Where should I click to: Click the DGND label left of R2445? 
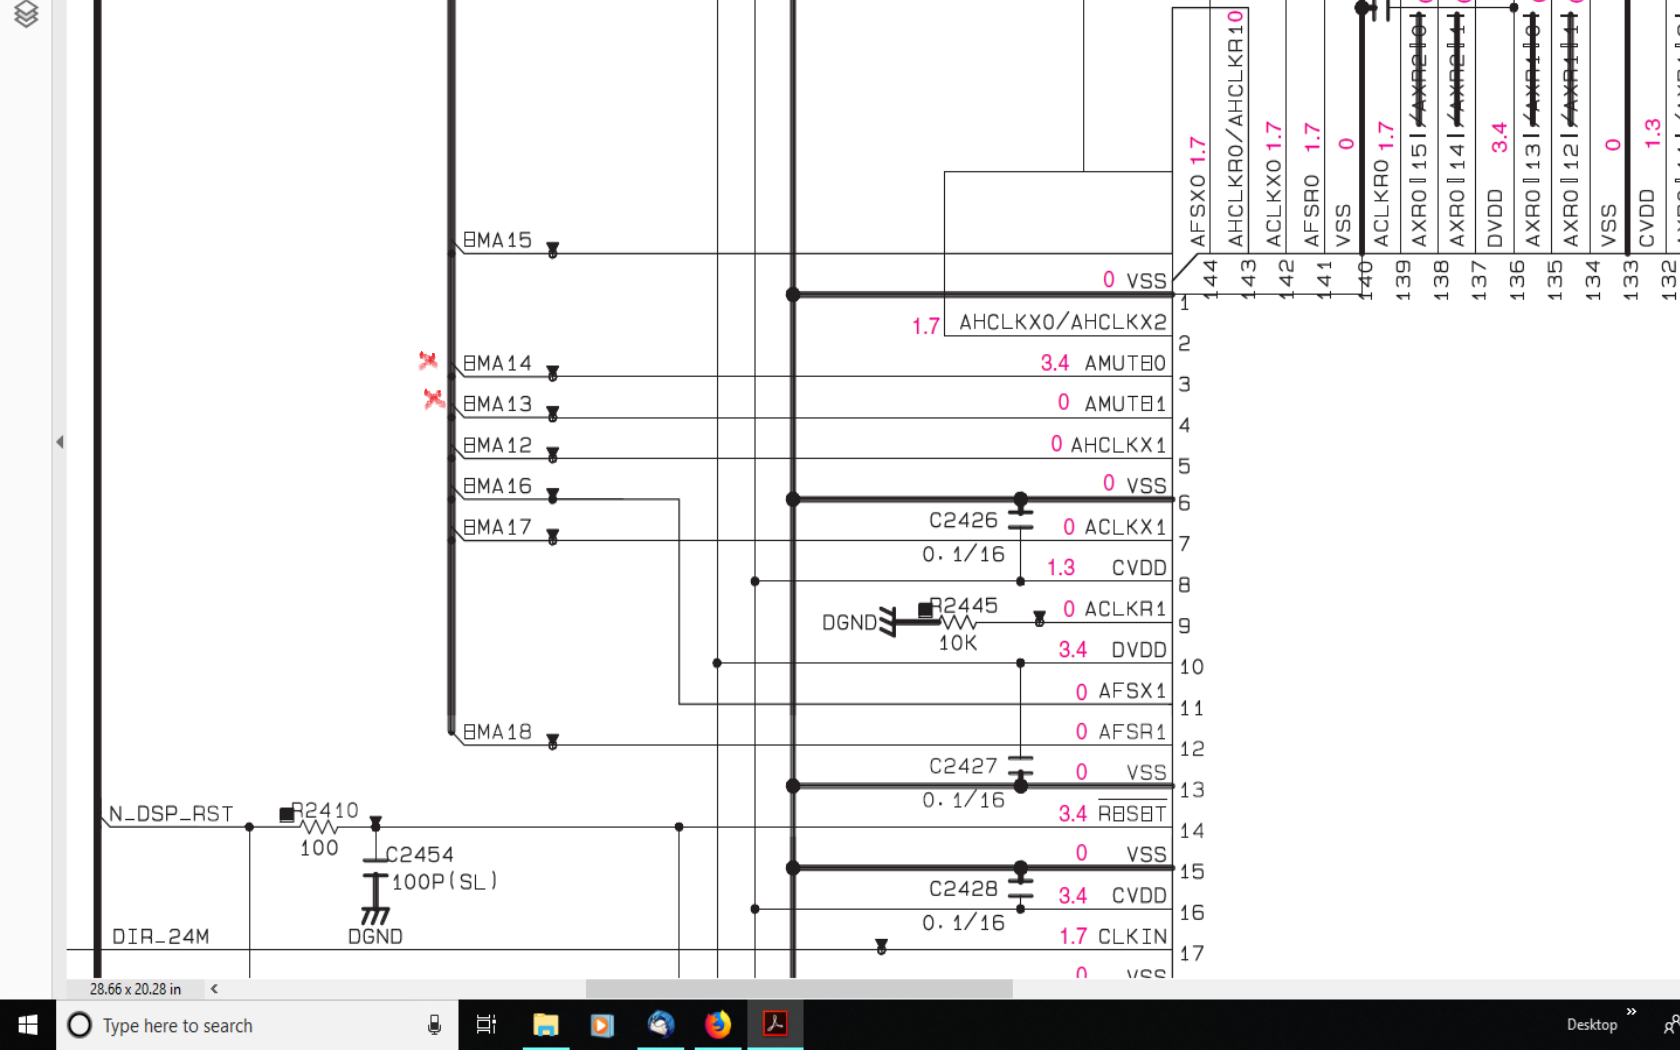click(x=849, y=623)
